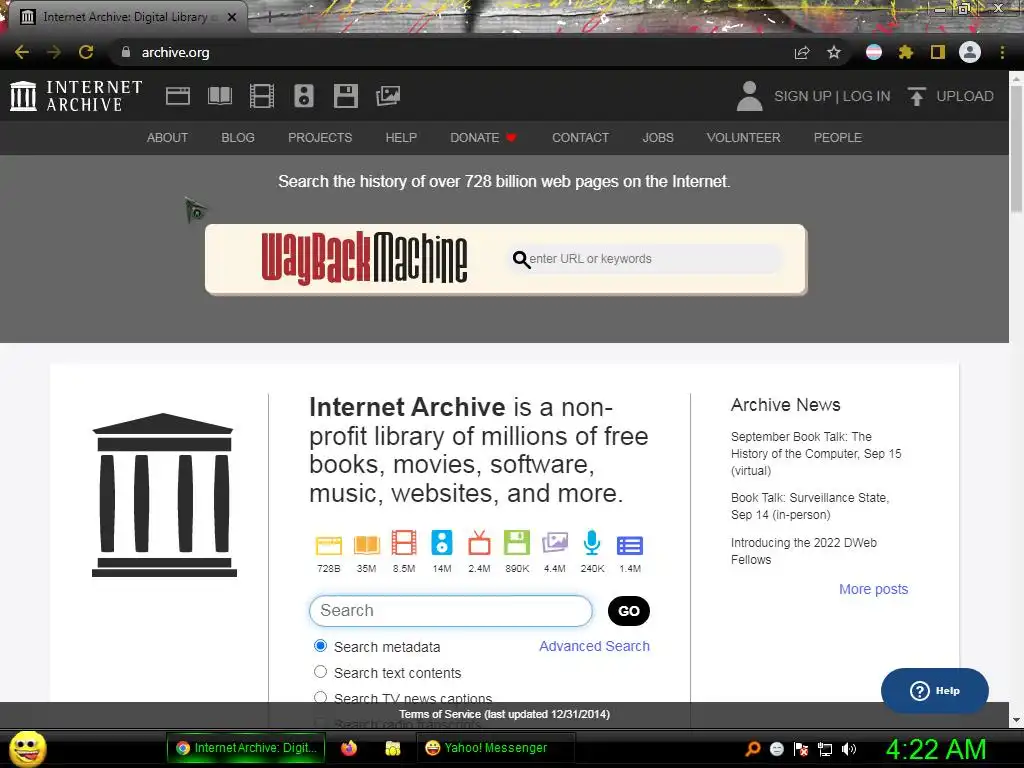Open the Software floppy icon in top navigation
Image resolution: width=1024 pixels, height=768 pixels.
coord(345,96)
